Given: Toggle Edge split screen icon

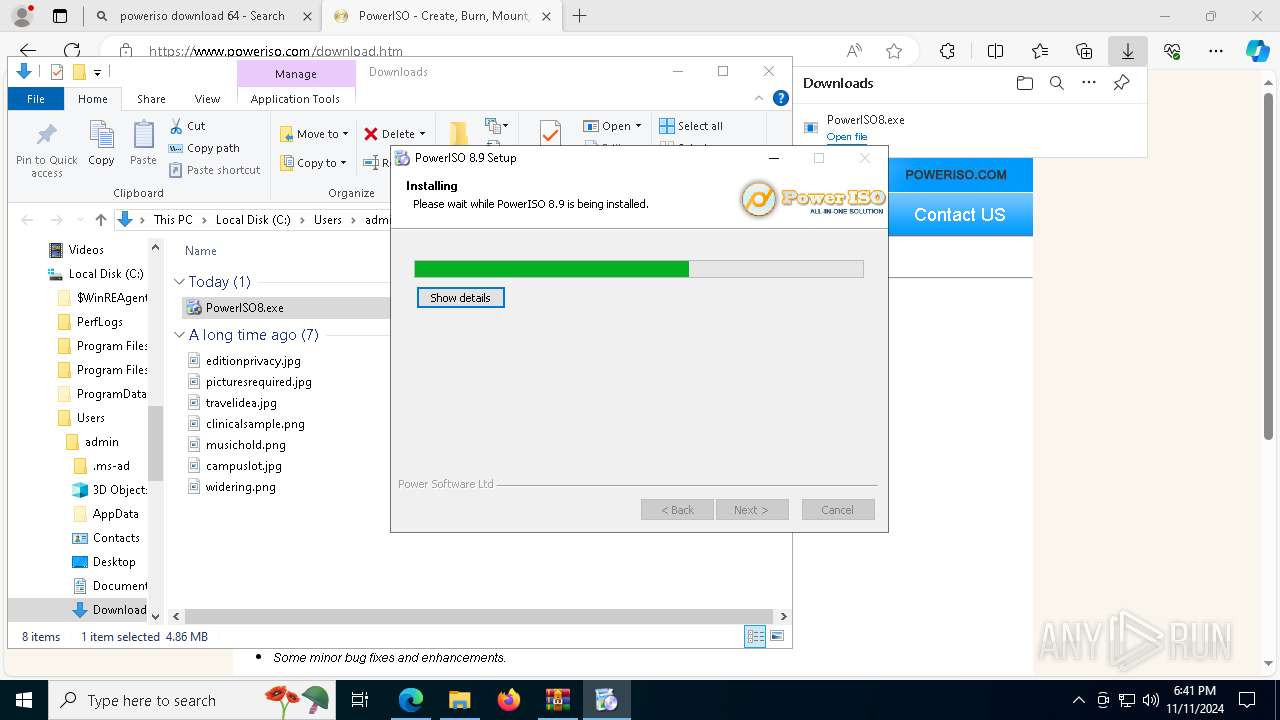Looking at the screenshot, I should (x=995, y=51).
